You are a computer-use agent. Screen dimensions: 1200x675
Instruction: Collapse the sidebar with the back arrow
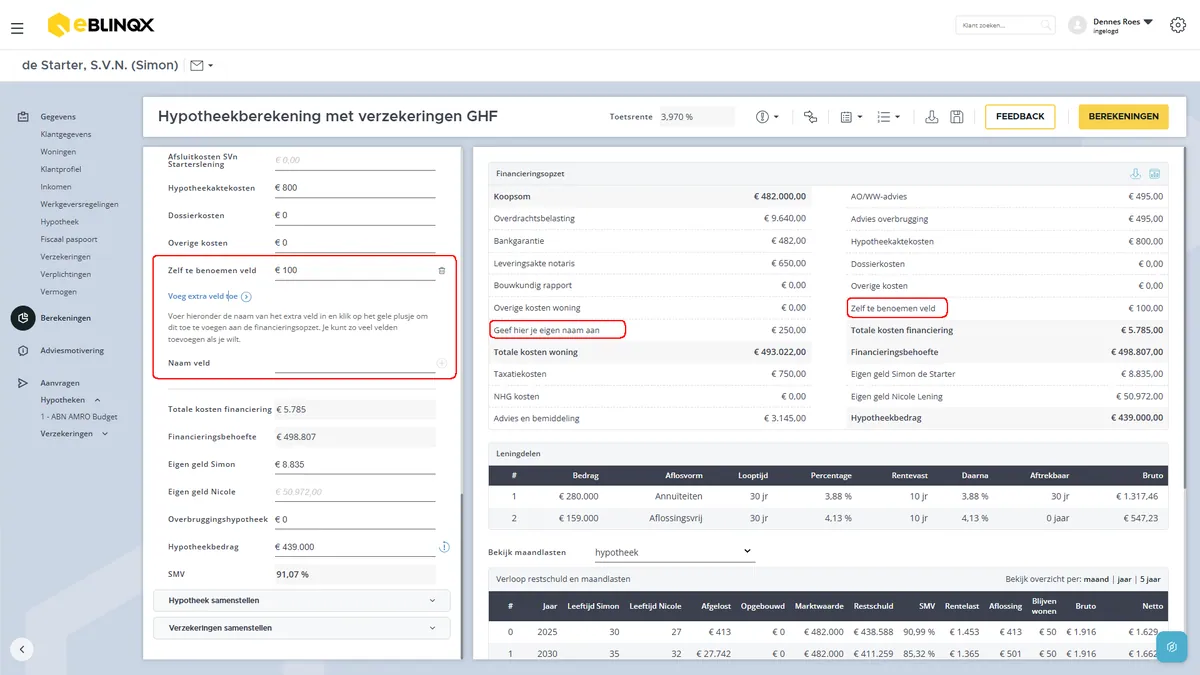[22, 649]
